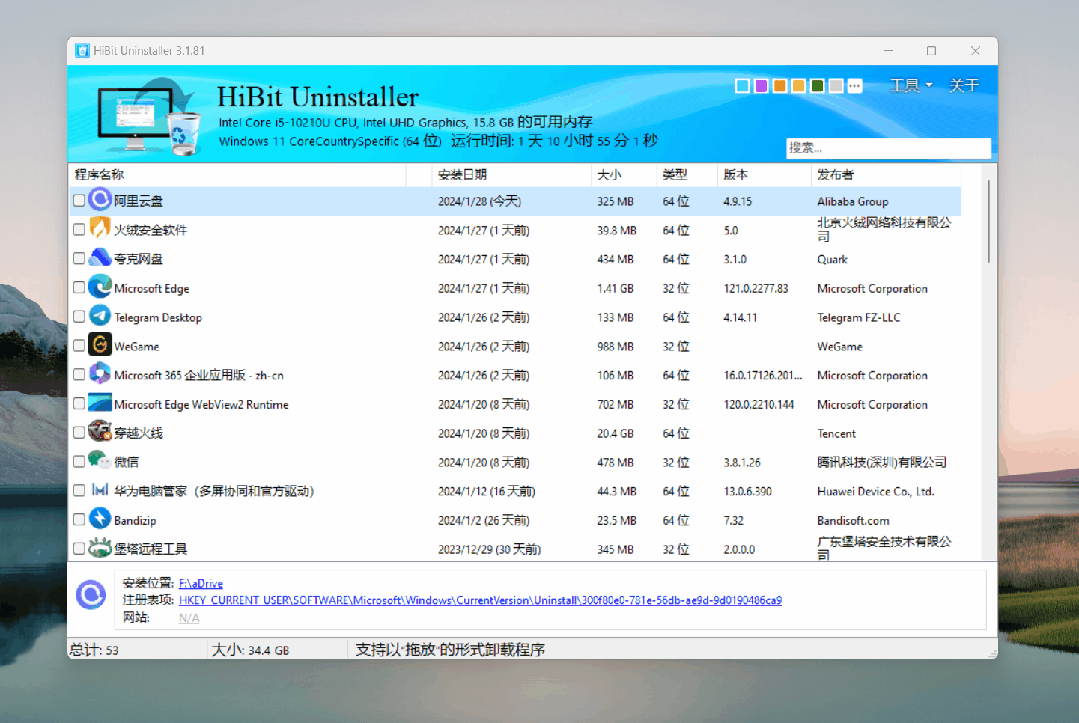Screen dimensions: 1079x723
Task: Sort by 类型 column header
Action: point(687,175)
